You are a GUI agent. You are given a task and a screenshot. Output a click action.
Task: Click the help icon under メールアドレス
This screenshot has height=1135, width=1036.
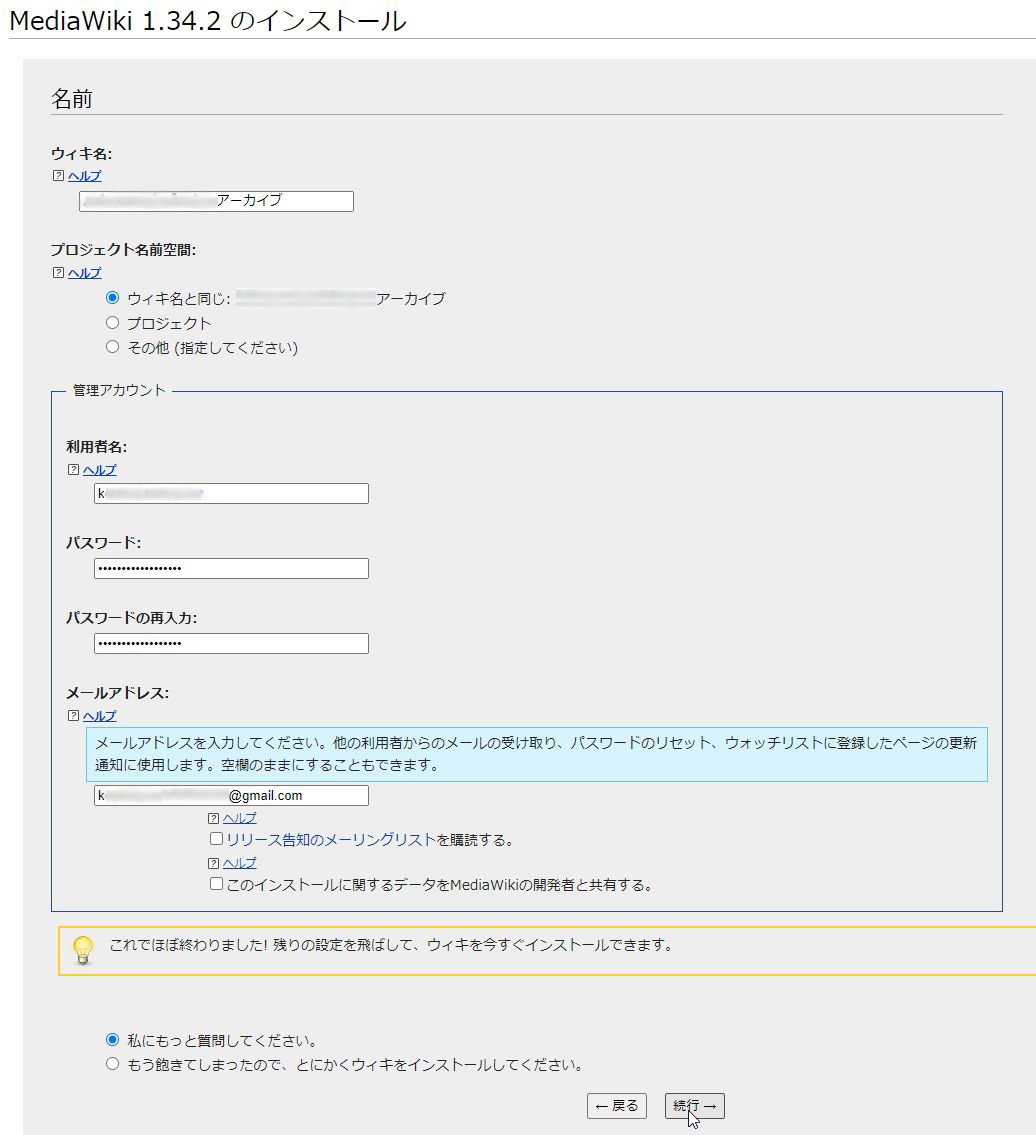(73, 716)
